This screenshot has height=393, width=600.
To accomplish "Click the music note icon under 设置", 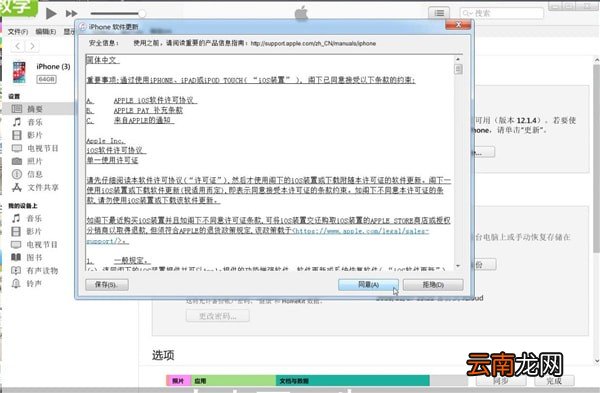I will 17,122.
